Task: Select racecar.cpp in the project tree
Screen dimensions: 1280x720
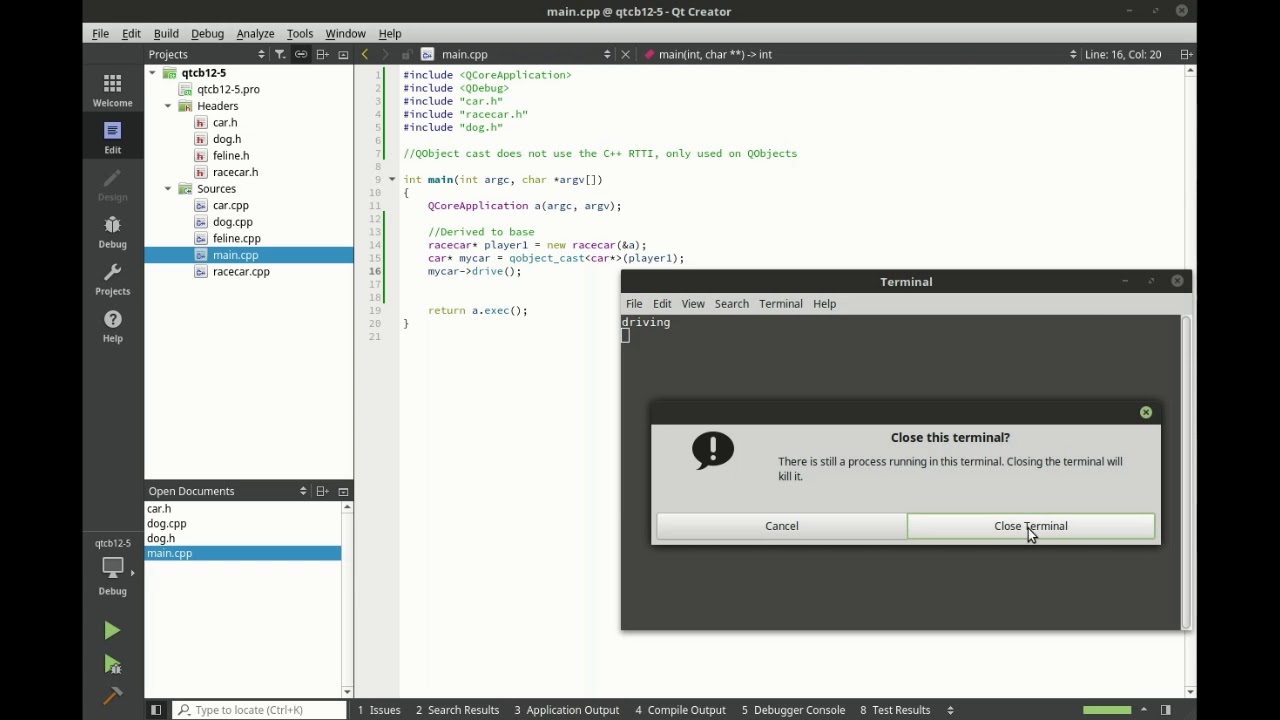Action: click(241, 272)
